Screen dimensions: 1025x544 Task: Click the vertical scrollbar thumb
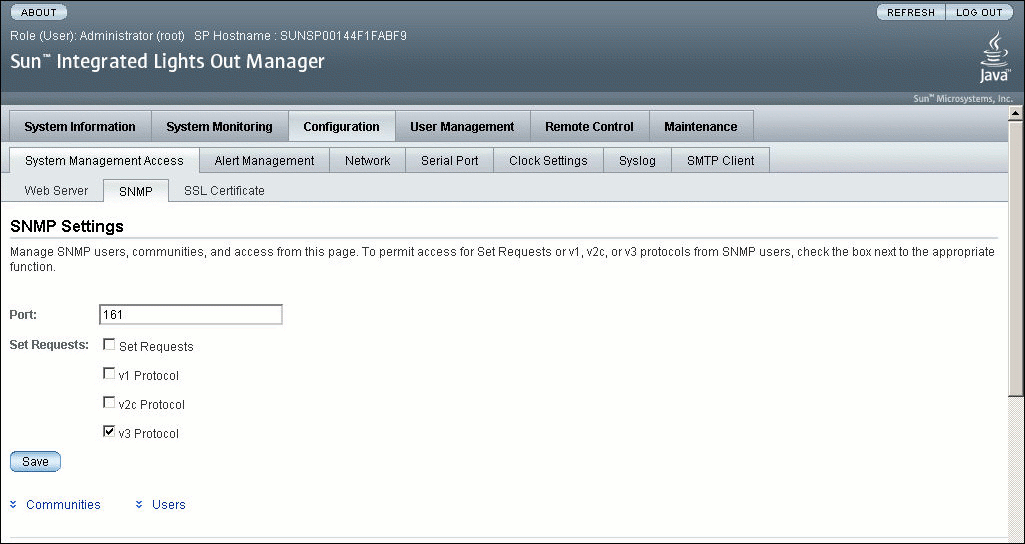[x=1016, y=258]
